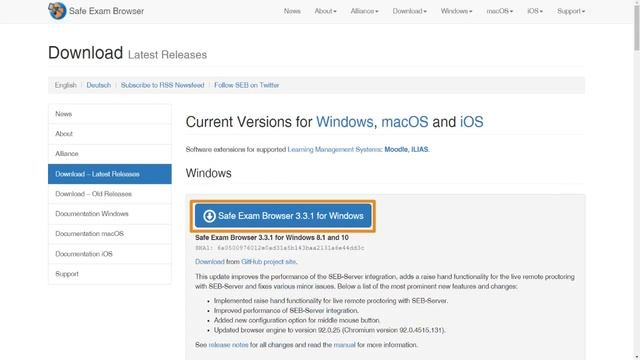The image size is (640, 360).
Task: Open the About dropdown in top navigation
Action: [325, 11]
